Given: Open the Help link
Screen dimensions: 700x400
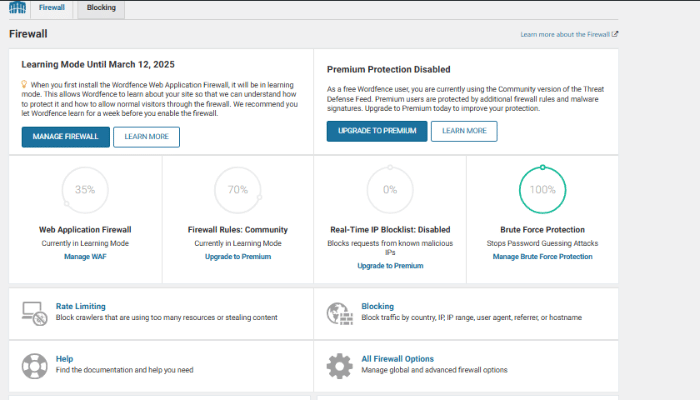Looking at the screenshot, I should [64, 359].
